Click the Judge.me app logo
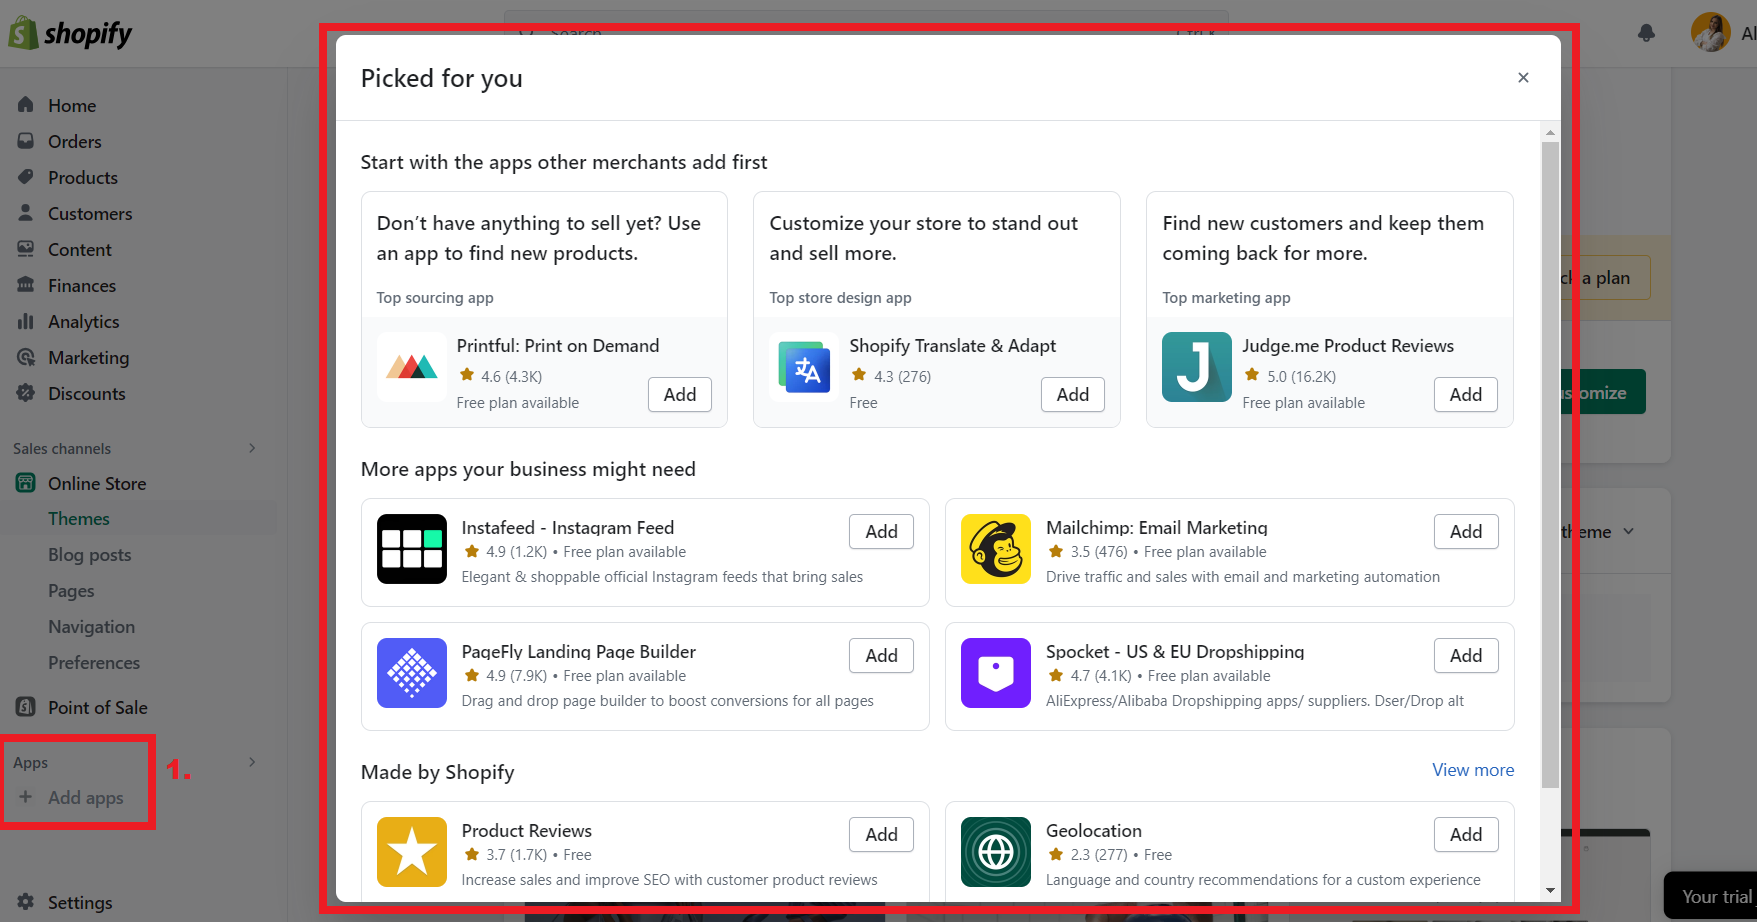The width and height of the screenshot is (1757, 922). (1197, 367)
